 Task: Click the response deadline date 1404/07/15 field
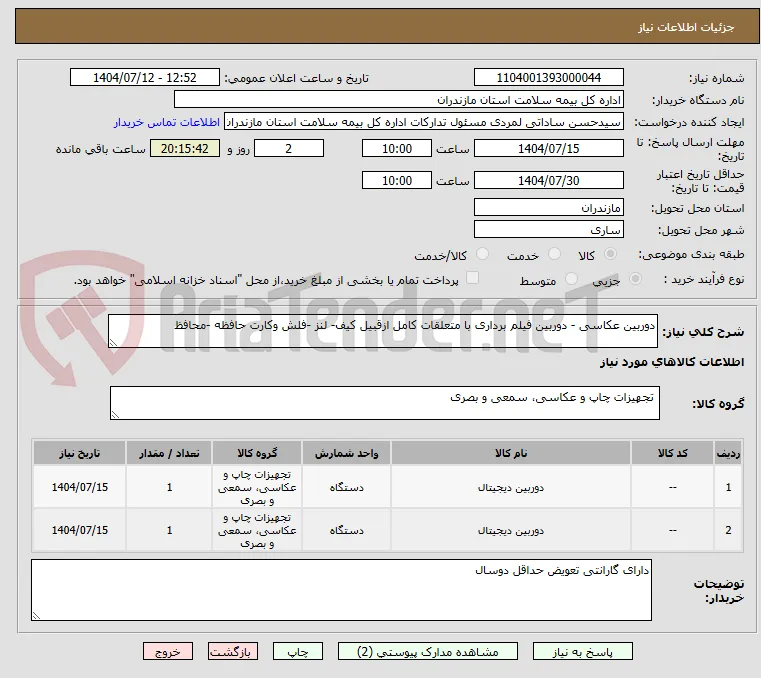click(548, 148)
